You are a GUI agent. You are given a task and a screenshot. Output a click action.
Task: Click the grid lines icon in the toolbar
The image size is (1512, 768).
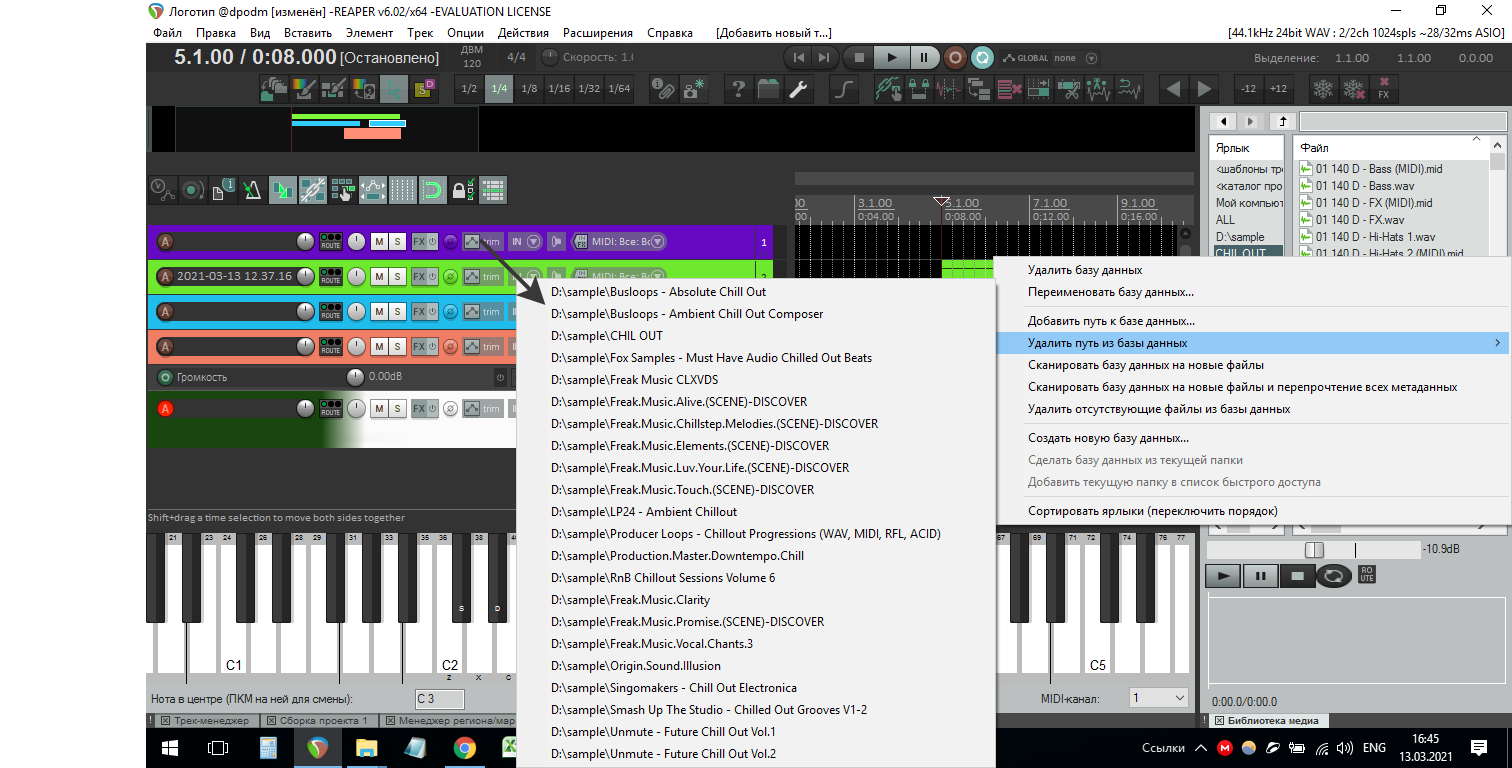tap(402, 189)
